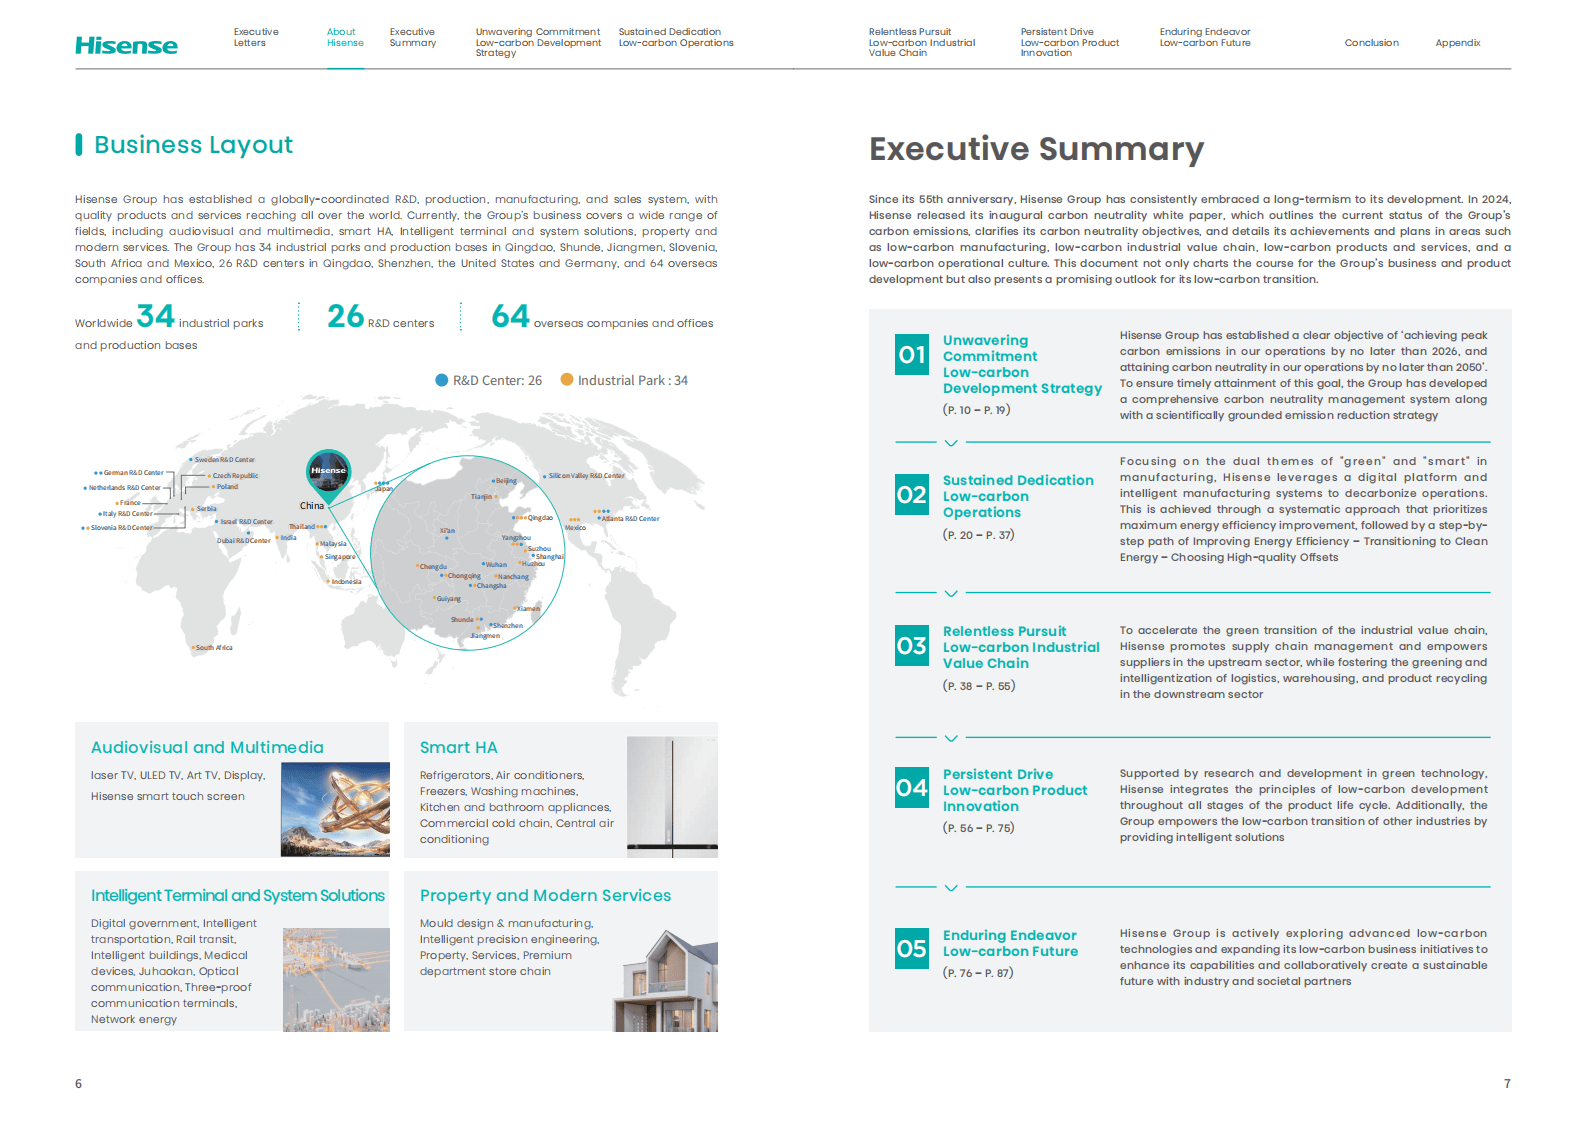This screenshot has width=1587, height=1123.
Task: Click the blue R&D Center legend dot
Action: (442, 380)
